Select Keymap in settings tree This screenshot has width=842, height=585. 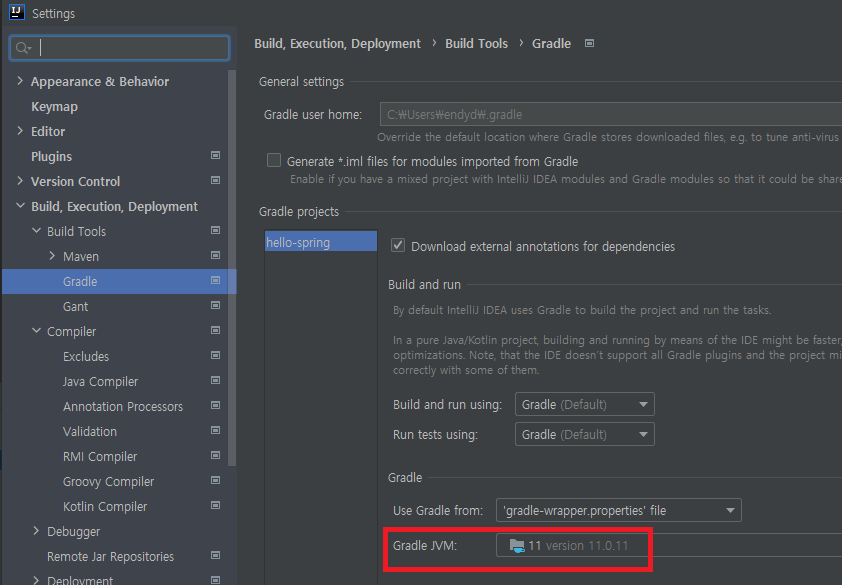(x=54, y=107)
